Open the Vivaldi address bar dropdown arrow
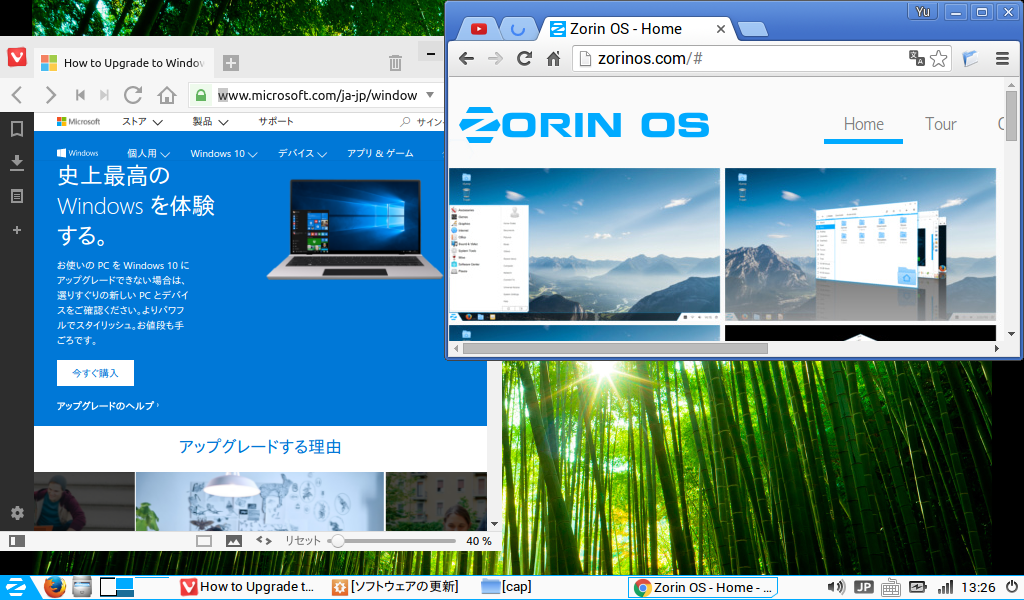The image size is (1024, 600). point(430,95)
